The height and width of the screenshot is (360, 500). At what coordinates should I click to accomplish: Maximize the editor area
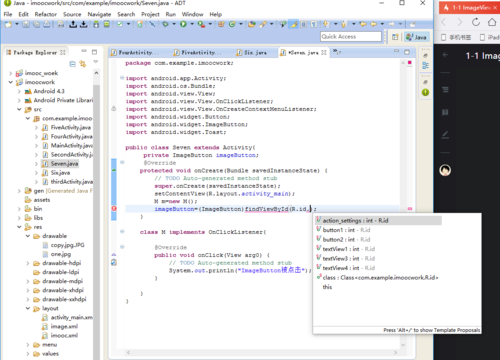(407, 52)
